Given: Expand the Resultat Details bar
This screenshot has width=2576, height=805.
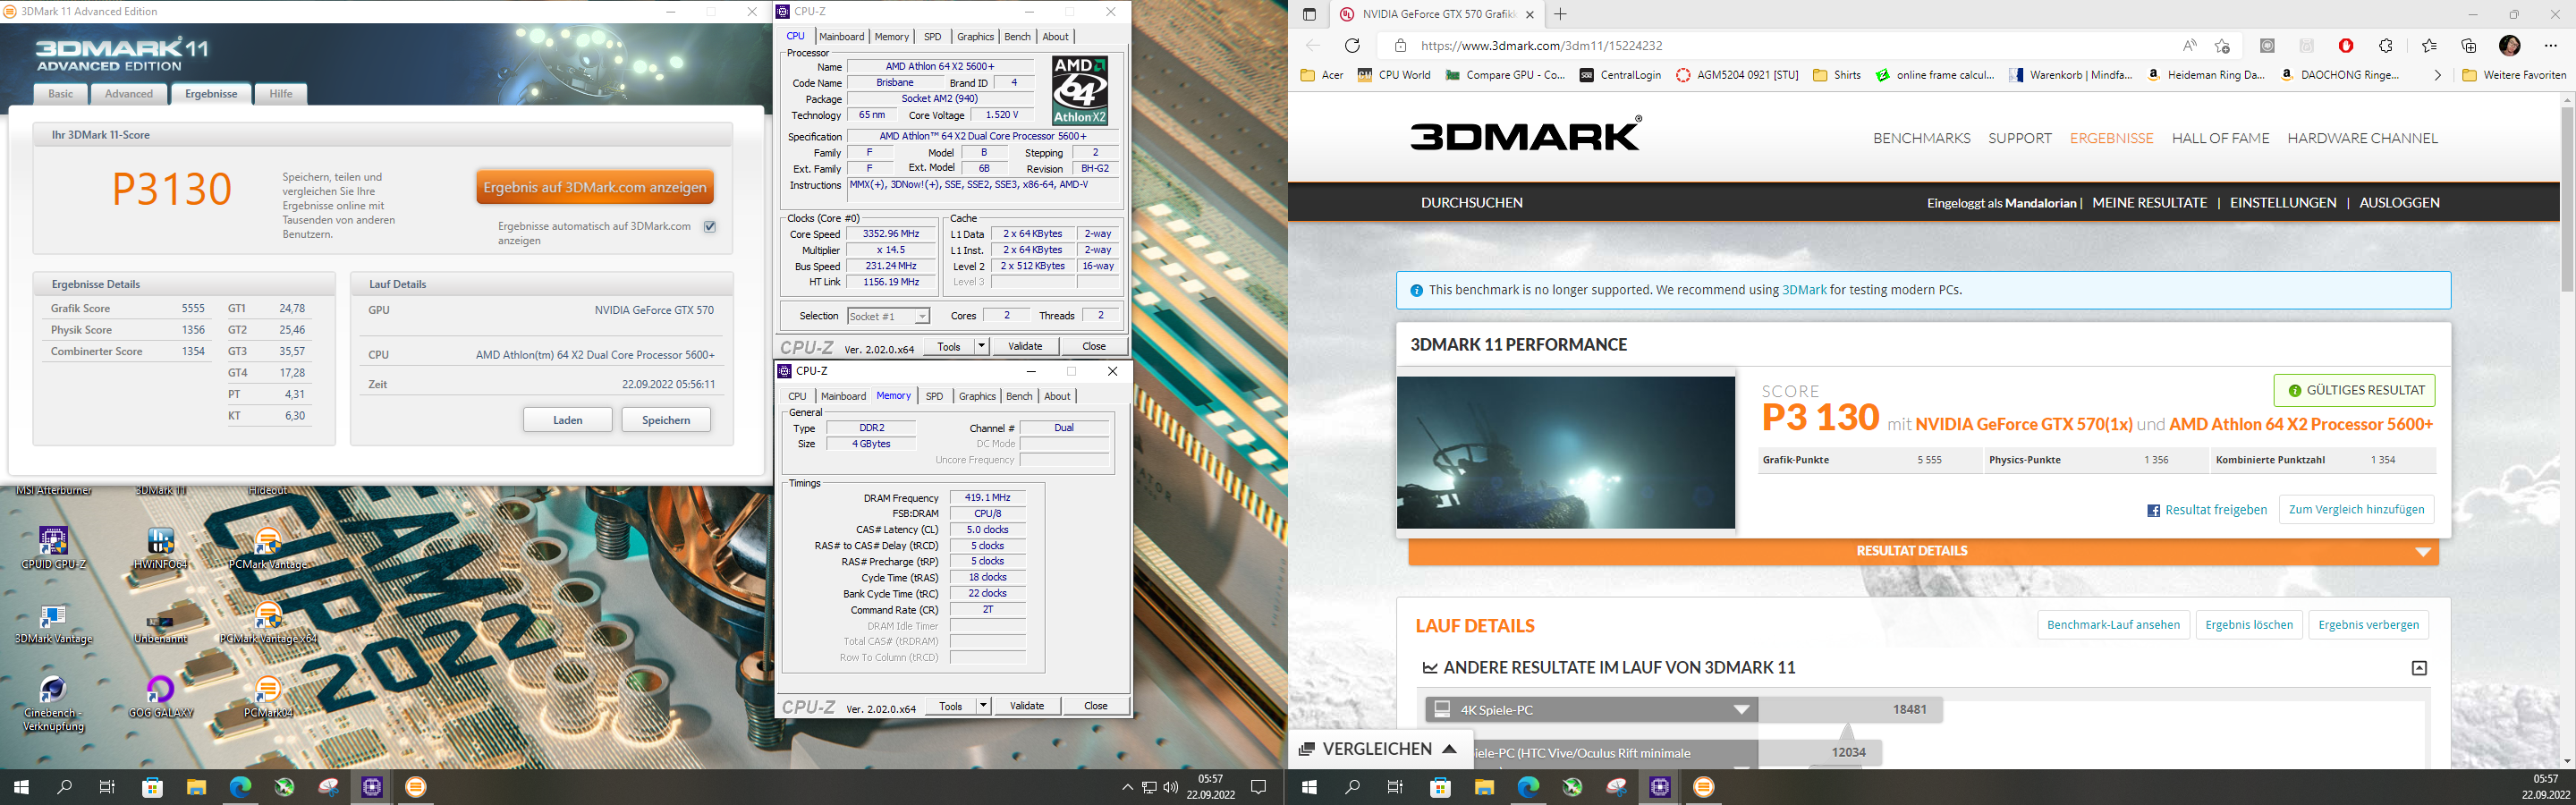Looking at the screenshot, I should (1922, 551).
